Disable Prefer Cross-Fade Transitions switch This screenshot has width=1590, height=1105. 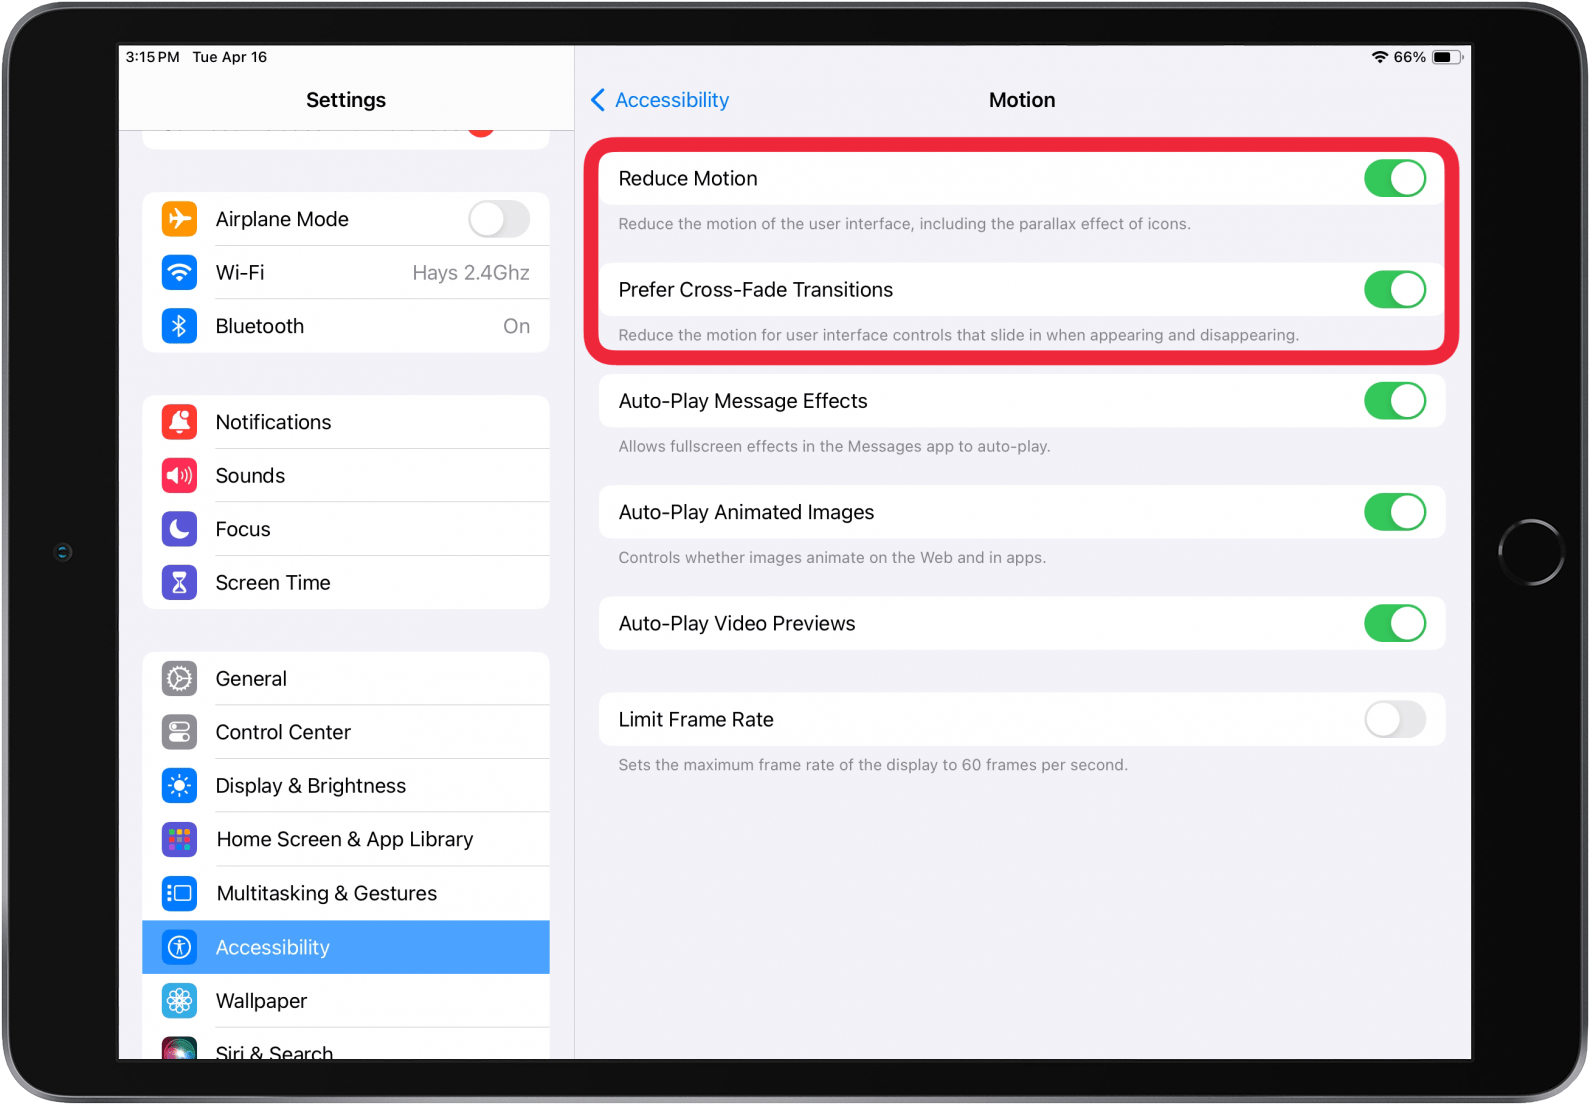click(1394, 290)
